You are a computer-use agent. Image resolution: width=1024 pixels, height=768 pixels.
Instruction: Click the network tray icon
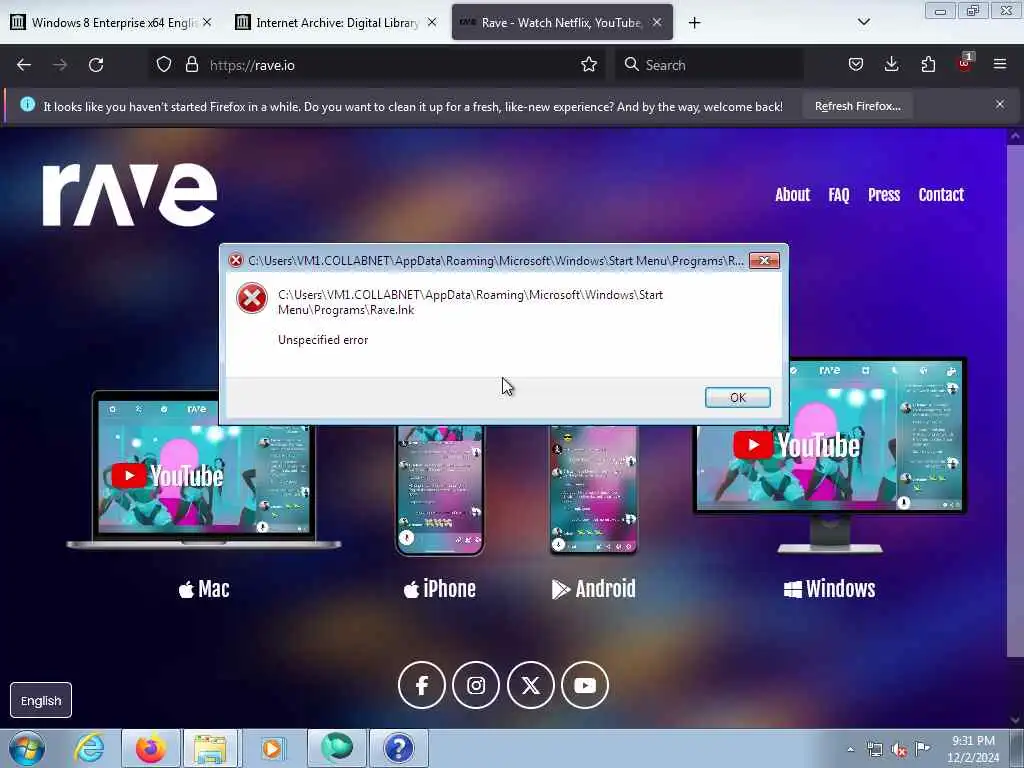point(874,750)
